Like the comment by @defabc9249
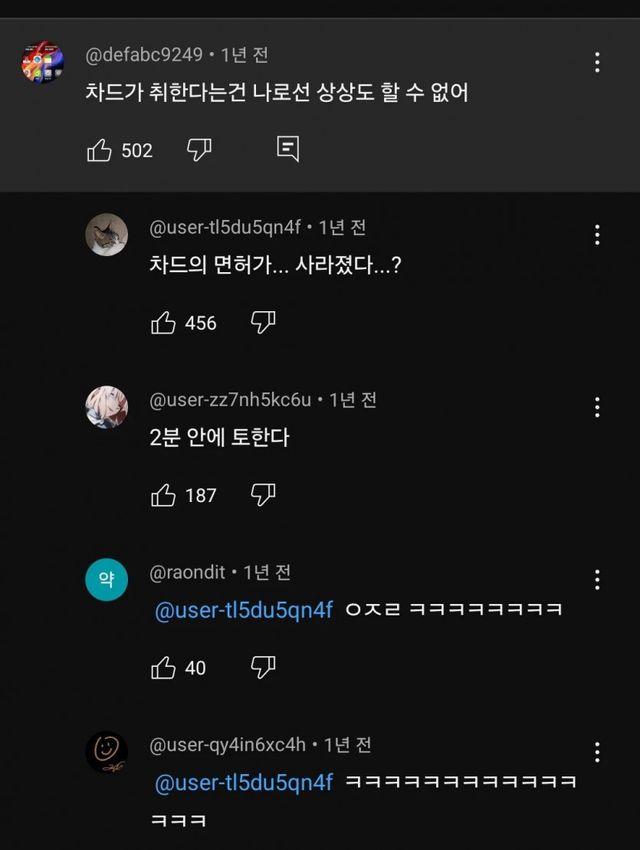The height and width of the screenshot is (850, 640). pyautogui.click(x=100, y=150)
